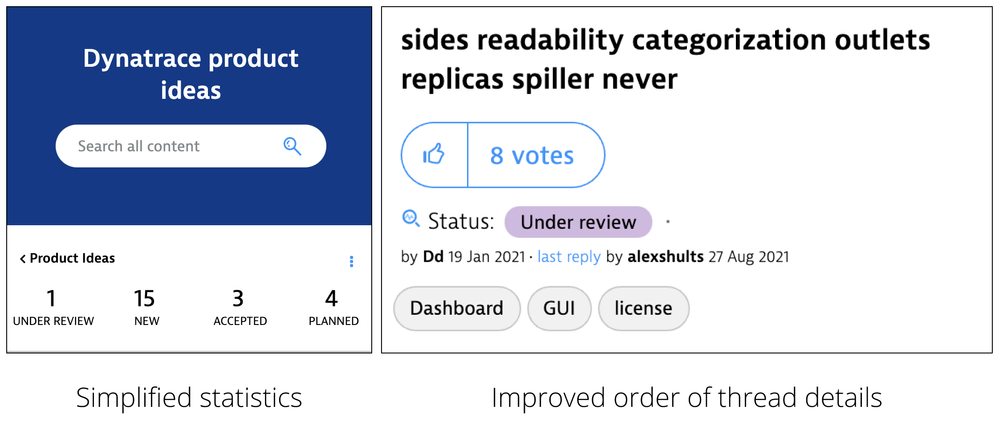Open the 8 votes count
This screenshot has height=422, width=999.
532,156
